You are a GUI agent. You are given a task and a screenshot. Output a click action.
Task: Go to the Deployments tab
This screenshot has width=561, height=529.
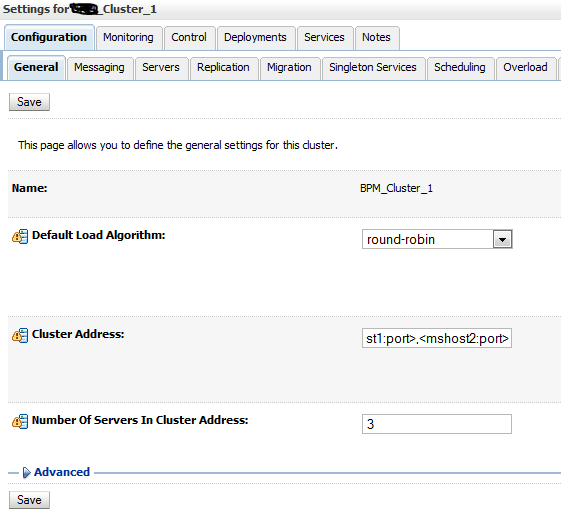tap(256, 38)
